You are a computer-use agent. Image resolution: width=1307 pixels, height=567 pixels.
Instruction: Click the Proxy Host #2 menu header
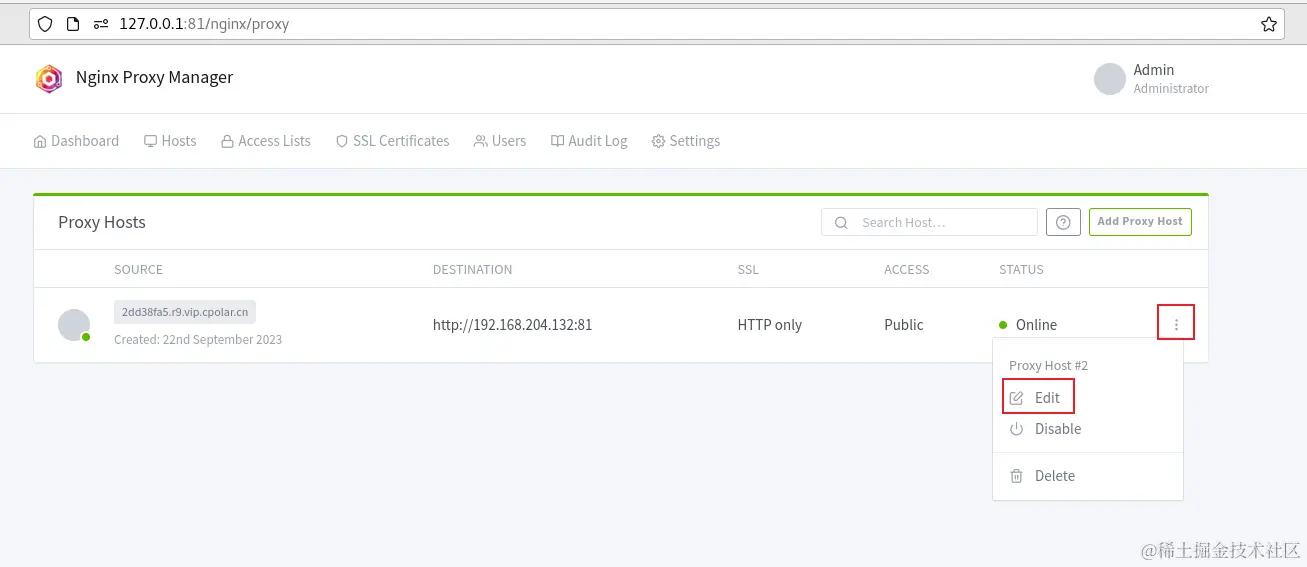[1048, 366]
